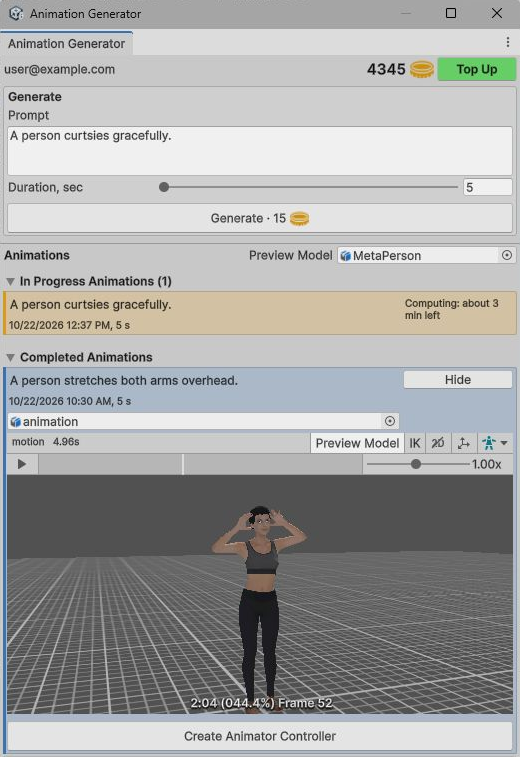Screen dimensions: 520x757
Task: Click the 4345 coin balance number
Action: (x=386, y=69)
